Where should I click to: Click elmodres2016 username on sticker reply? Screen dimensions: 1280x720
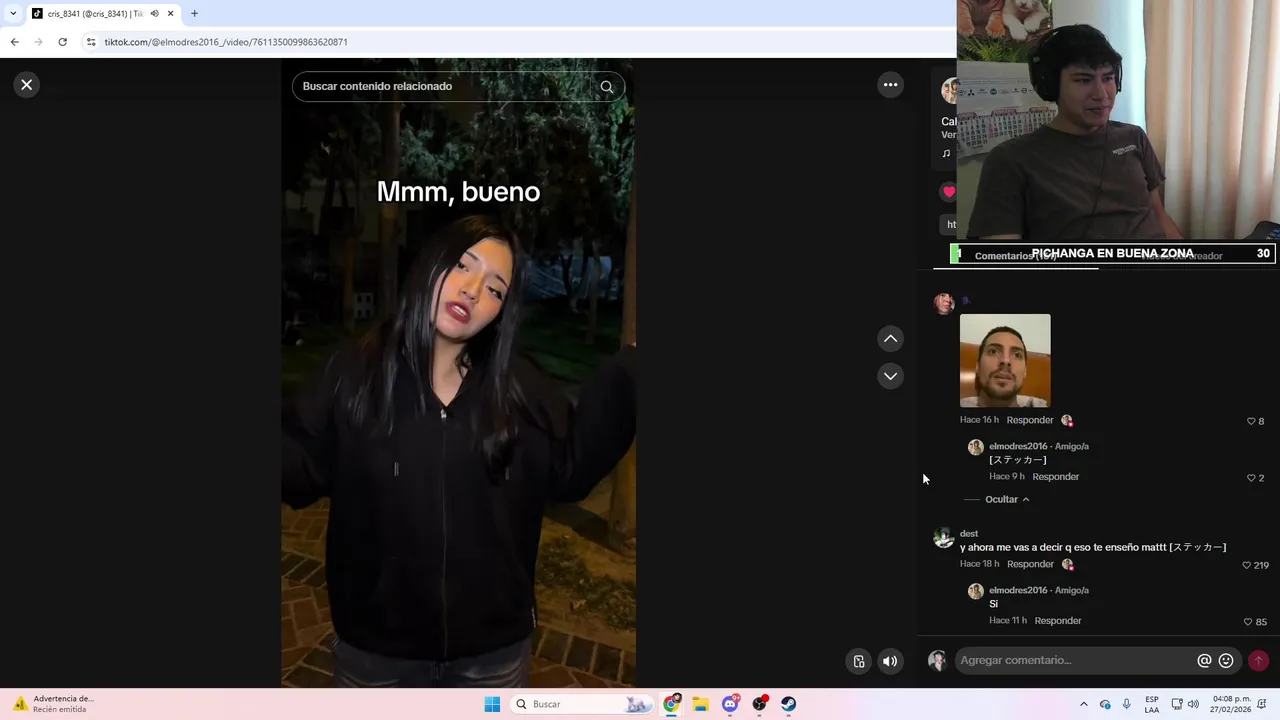tap(1018, 446)
